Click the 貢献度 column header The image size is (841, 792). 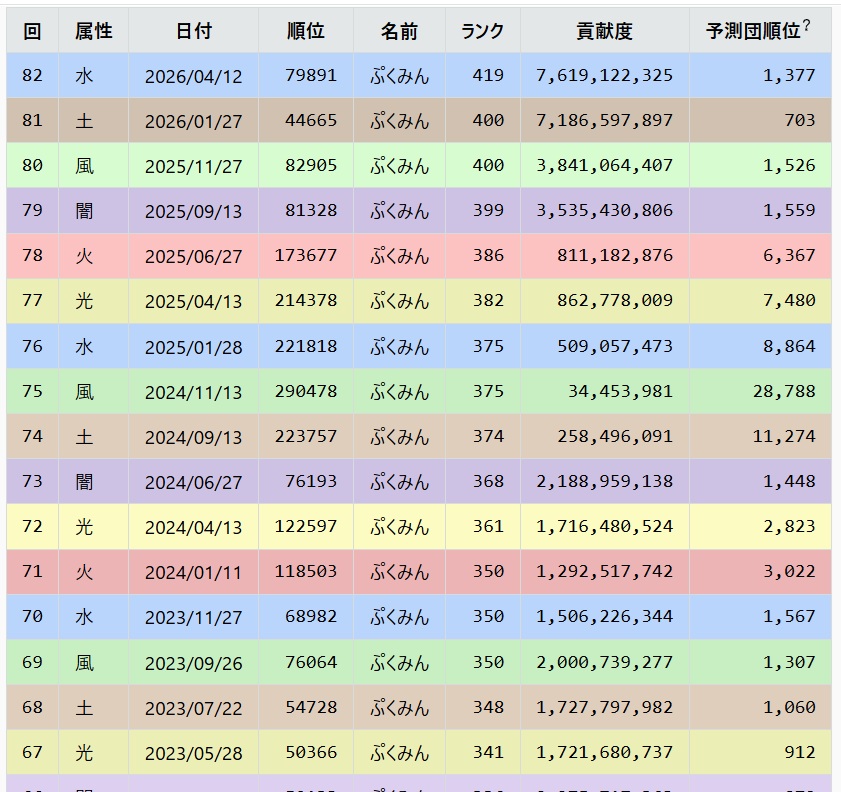point(604,31)
